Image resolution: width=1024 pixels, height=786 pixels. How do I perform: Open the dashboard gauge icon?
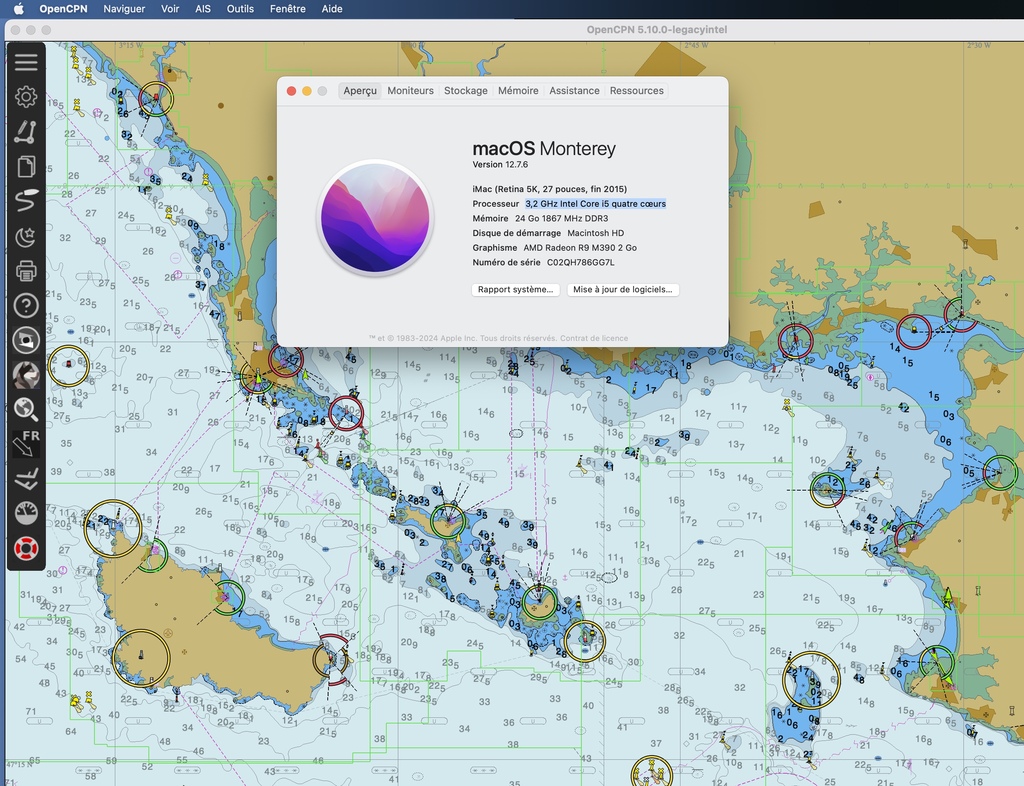26,513
